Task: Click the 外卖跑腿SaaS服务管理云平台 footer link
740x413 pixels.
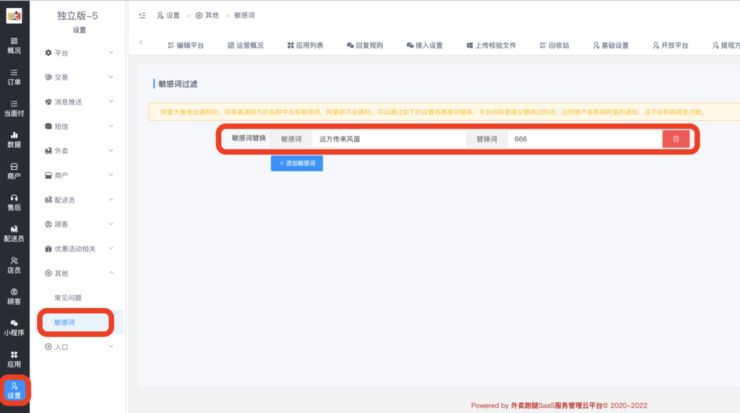Action: click(556, 405)
